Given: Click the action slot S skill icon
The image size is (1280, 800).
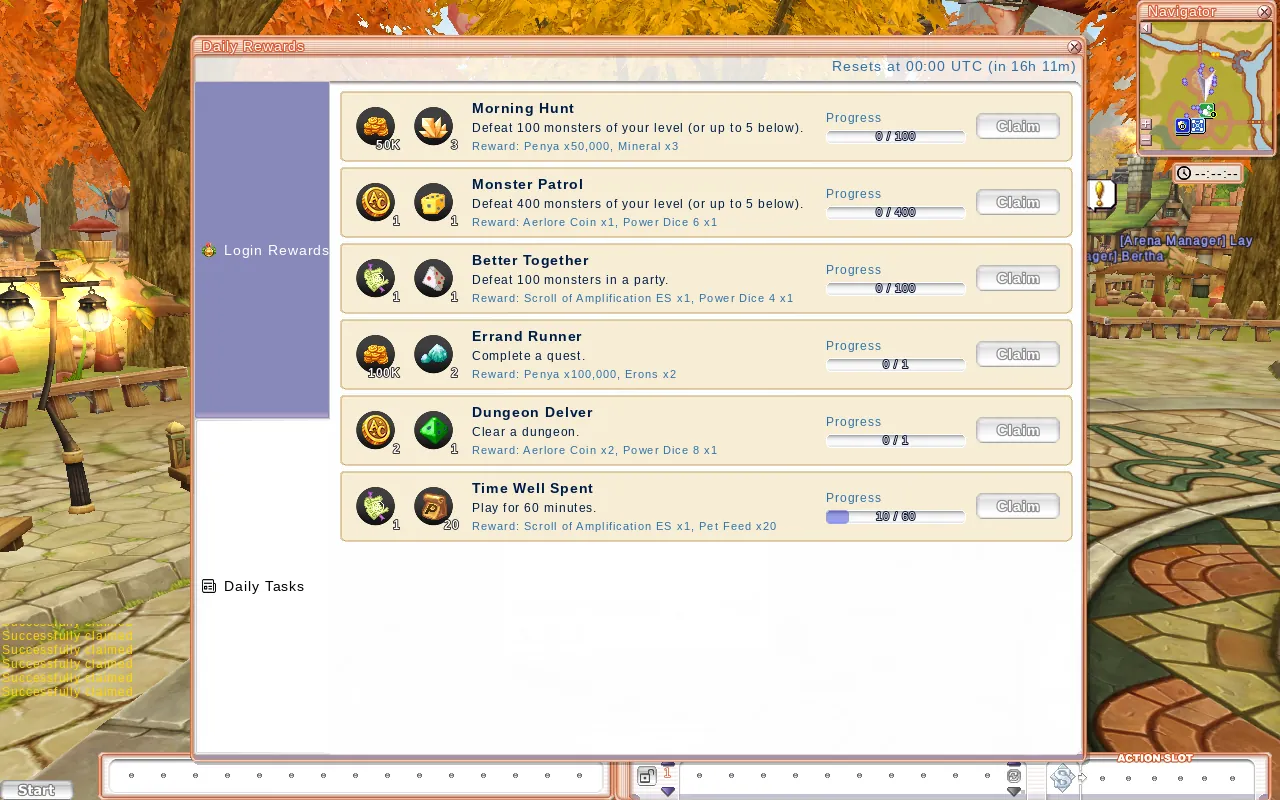Looking at the screenshot, I should 1063,777.
